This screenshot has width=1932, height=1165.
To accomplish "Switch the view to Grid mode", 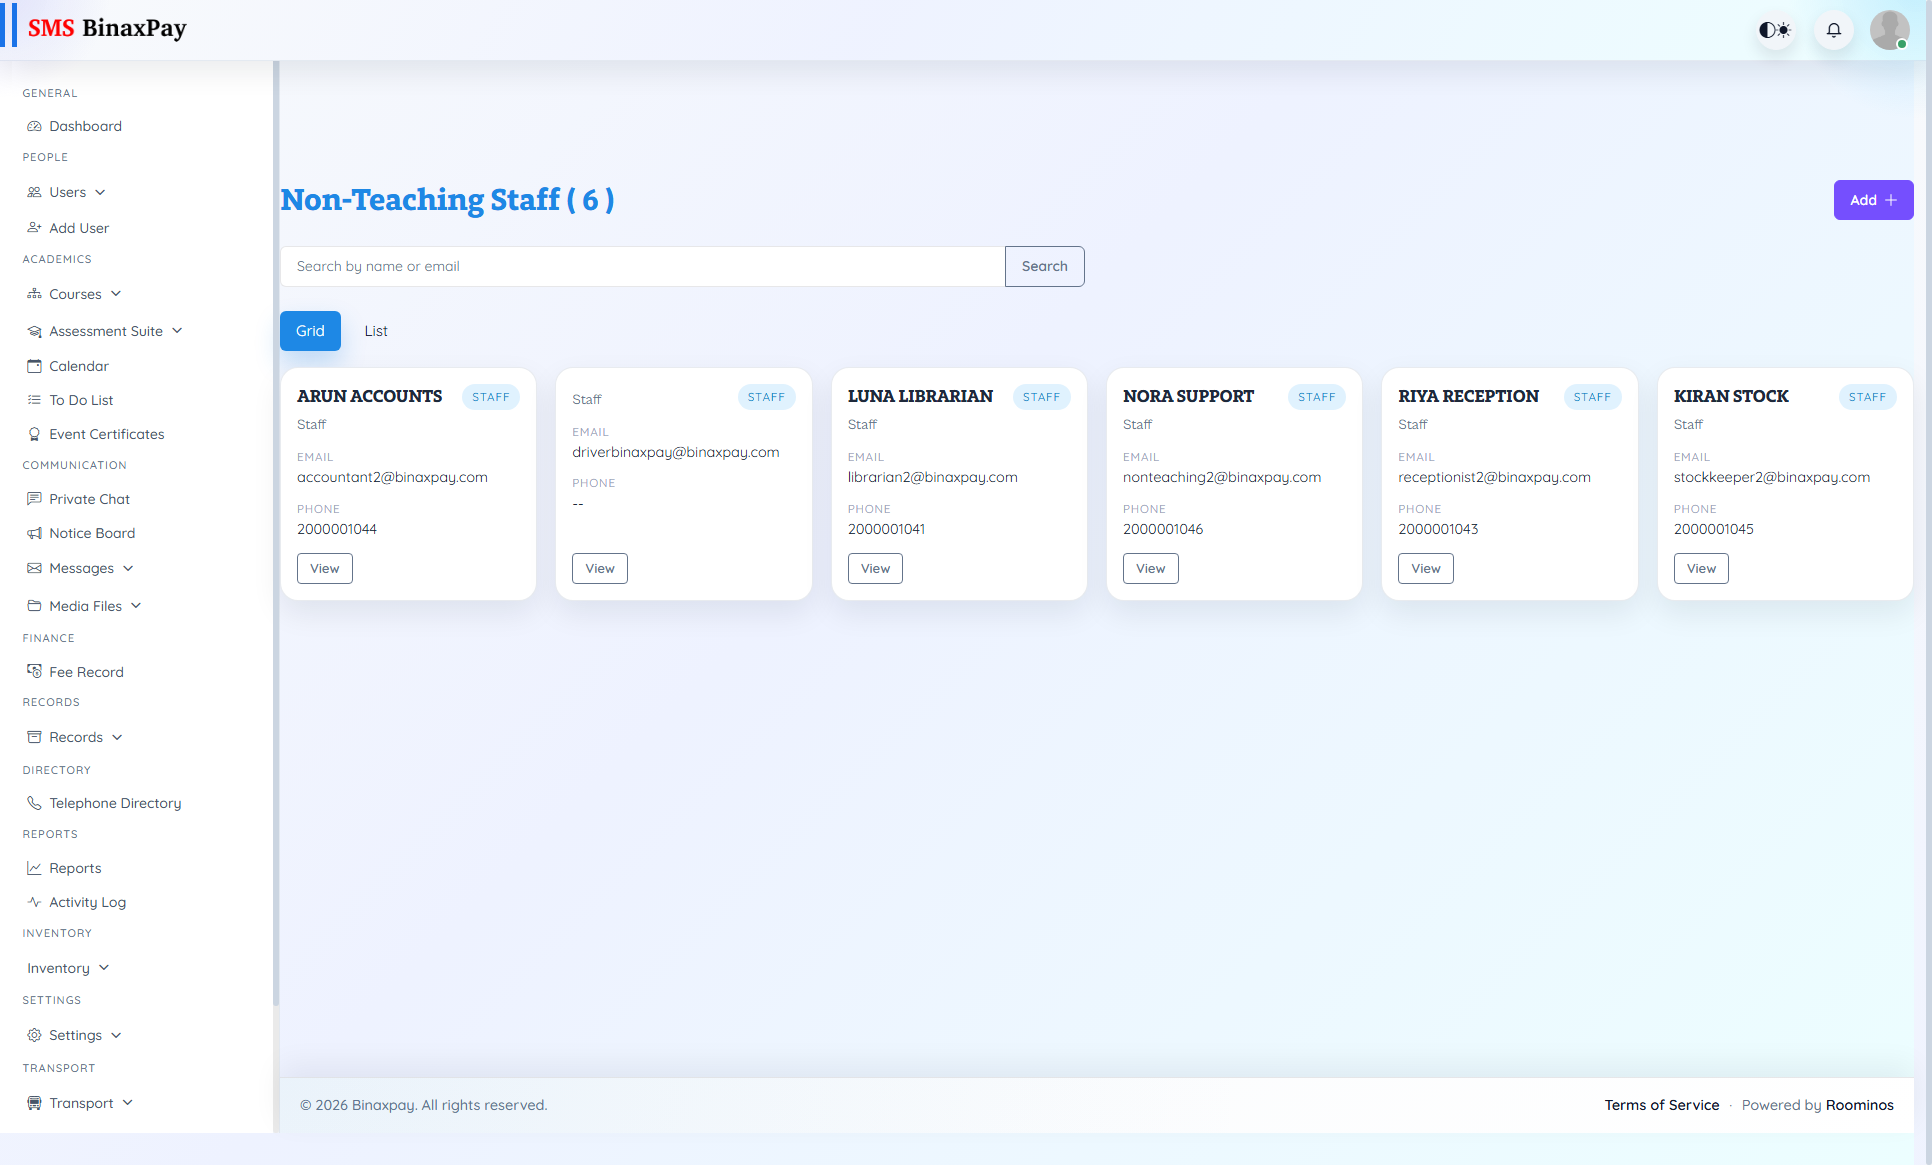I will tap(310, 330).
